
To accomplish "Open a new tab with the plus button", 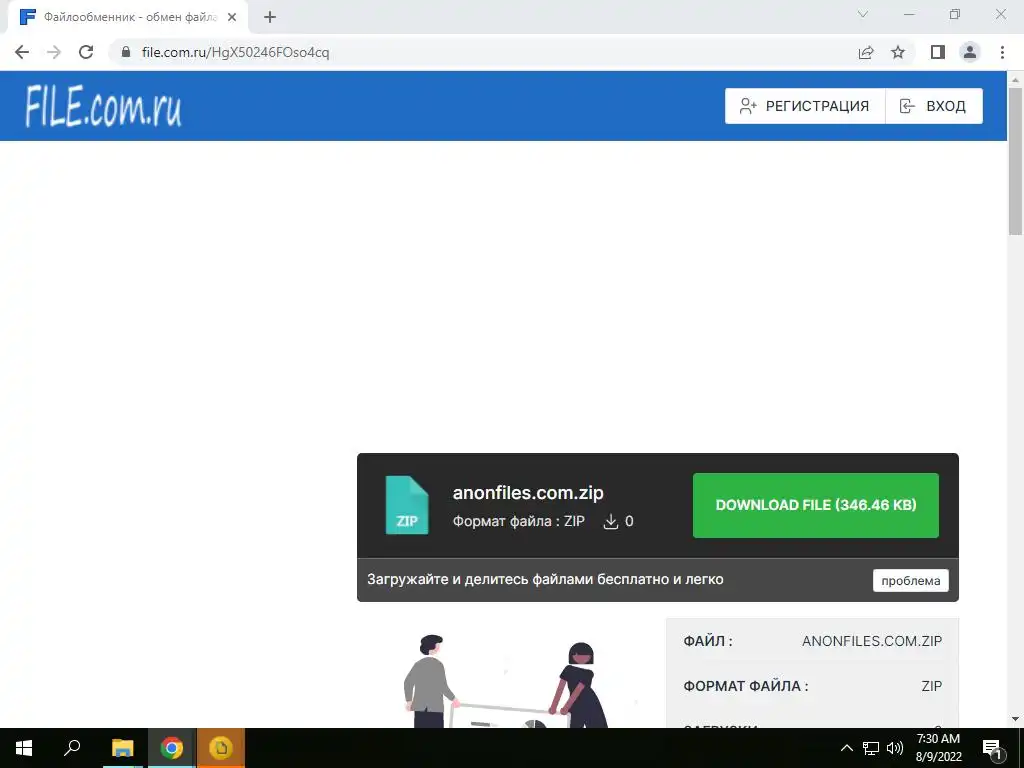I will pyautogui.click(x=270, y=17).
